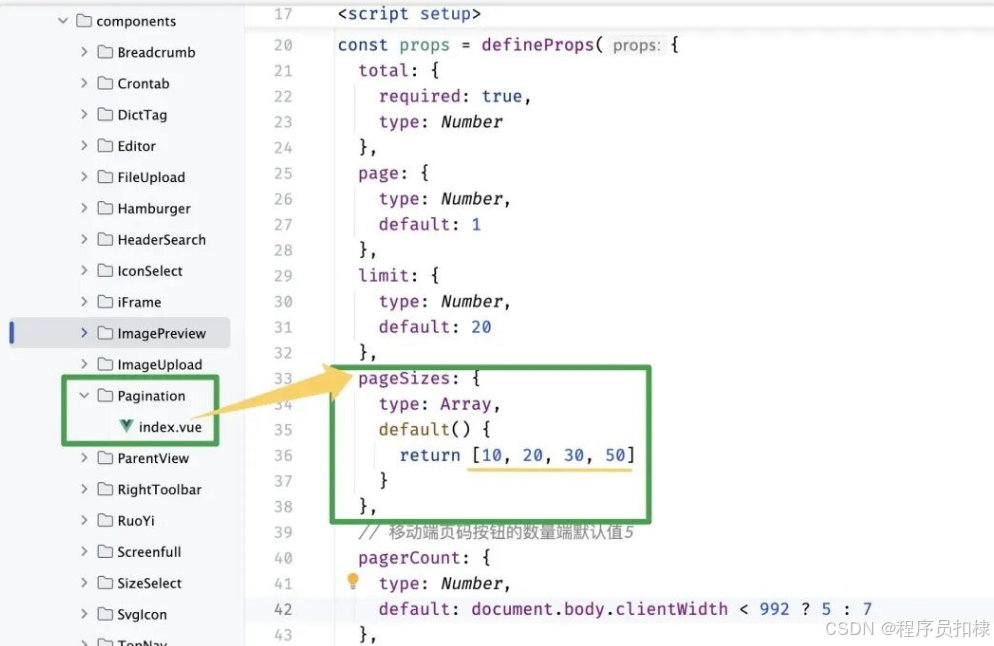Screen dimensions: 994x646
Task: Expand the ImagePreview folder chevron
Action: [84, 333]
